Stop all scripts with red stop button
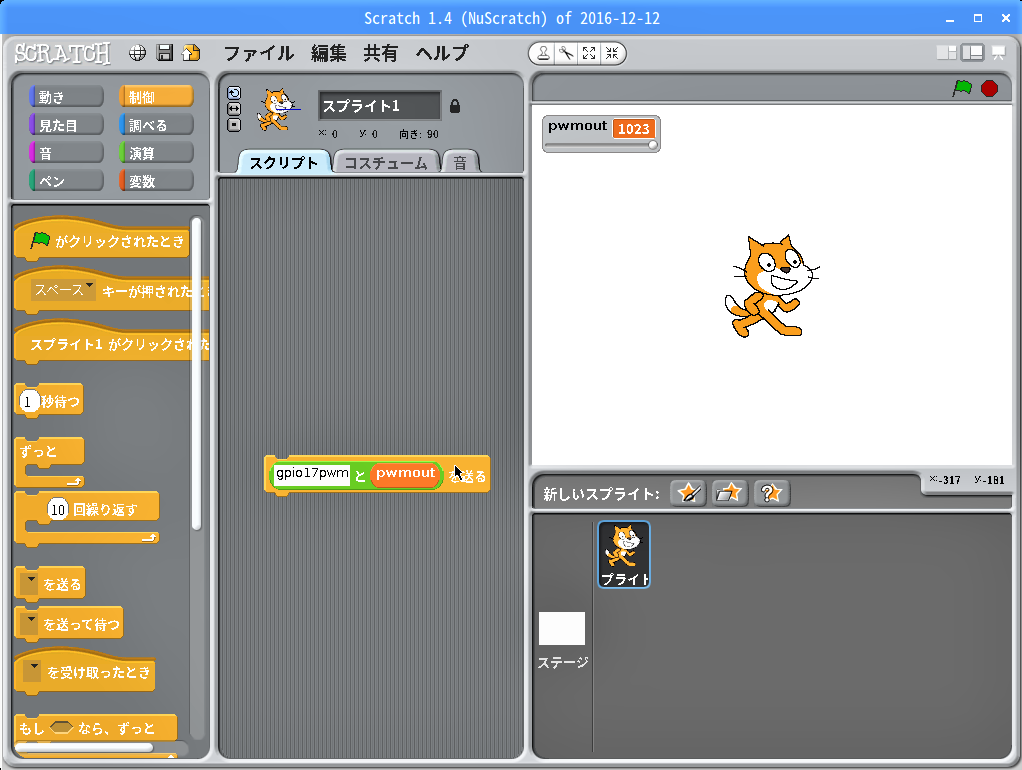Viewport: 1022px width, 770px height. tap(989, 88)
